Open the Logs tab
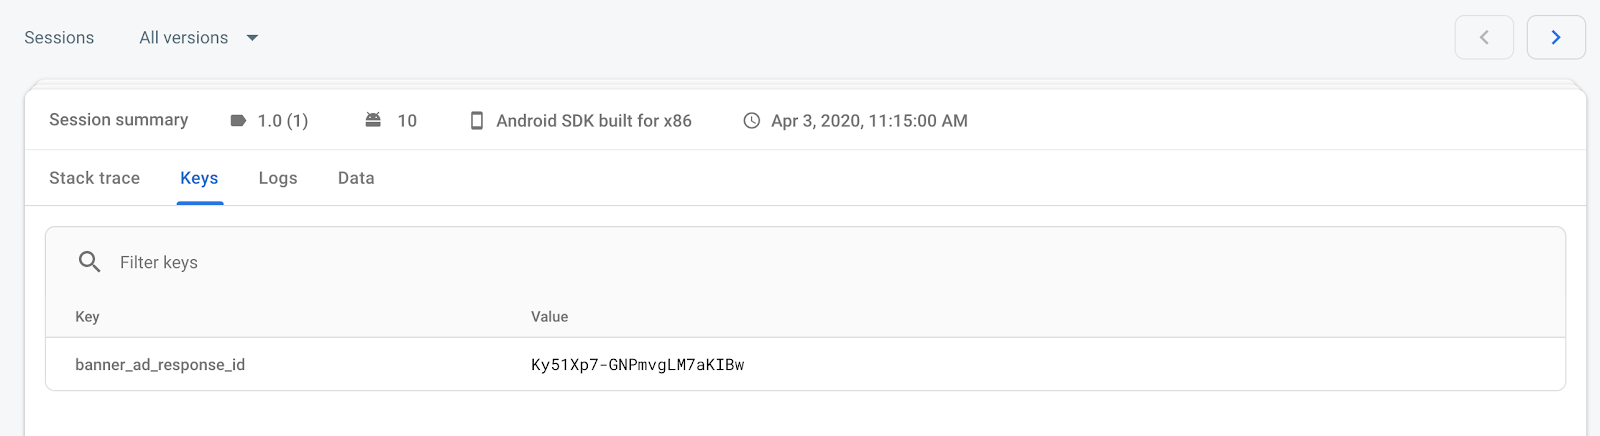 pyautogui.click(x=278, y=178)
